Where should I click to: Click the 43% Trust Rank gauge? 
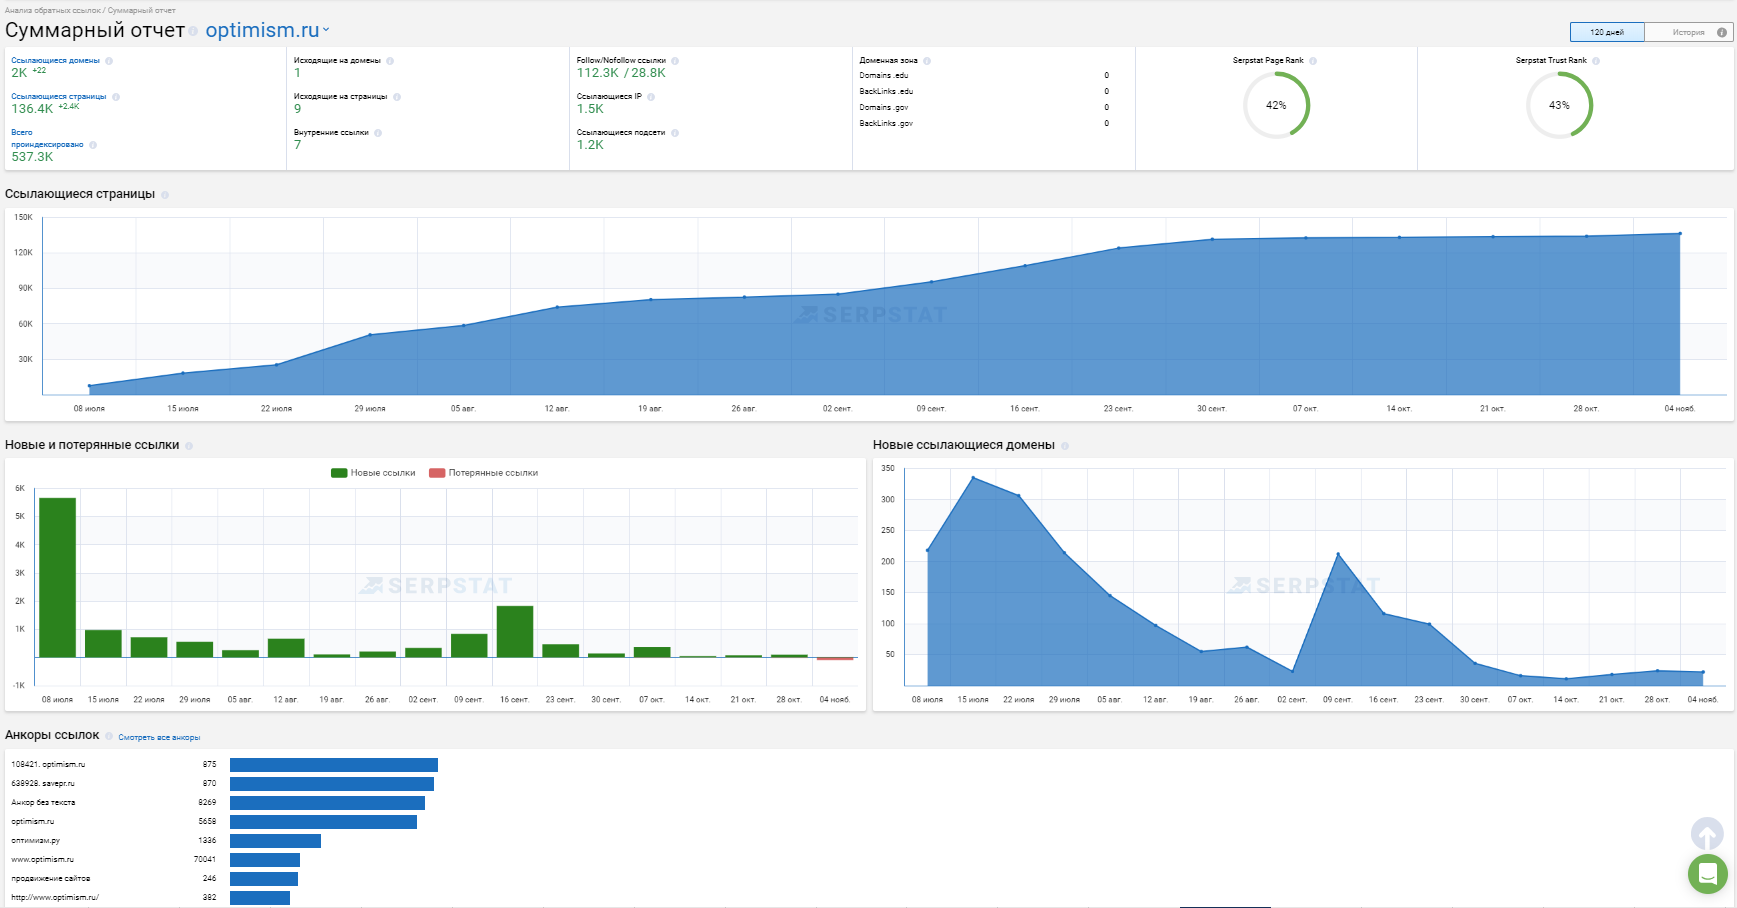coord(1559,105)
